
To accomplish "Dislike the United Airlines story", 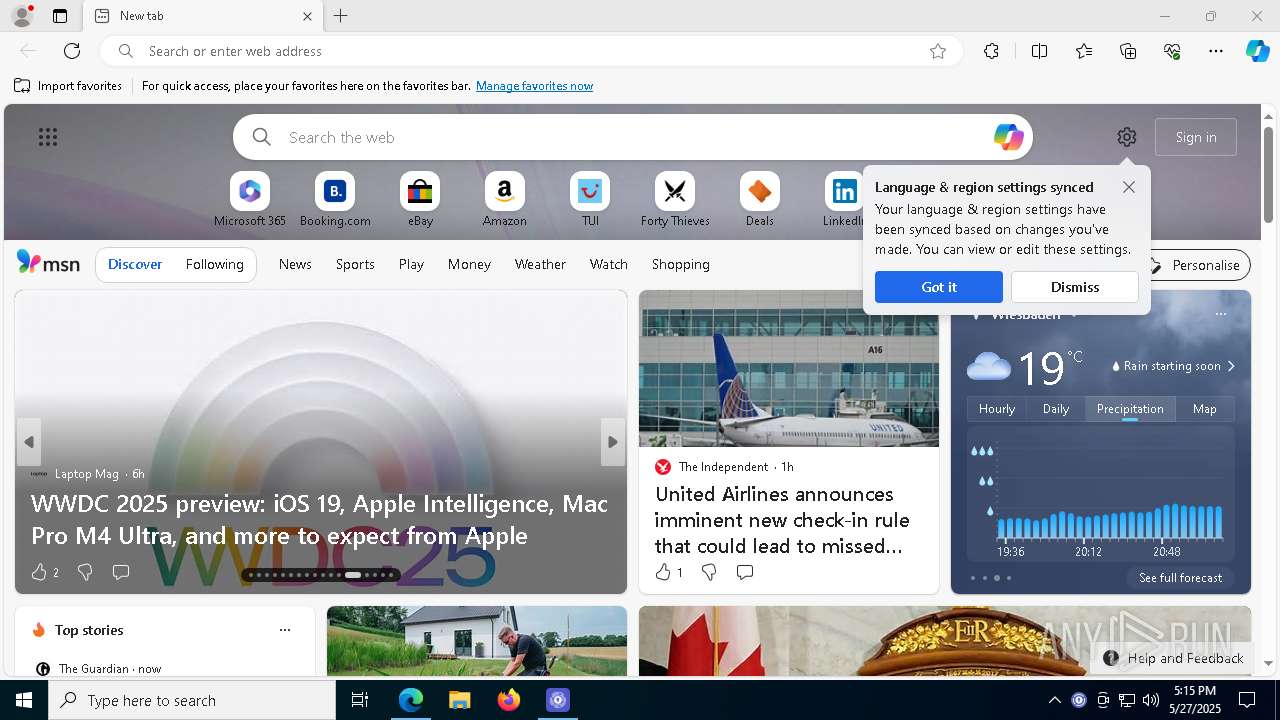I will pyautogui.click(x=709, y=572).
